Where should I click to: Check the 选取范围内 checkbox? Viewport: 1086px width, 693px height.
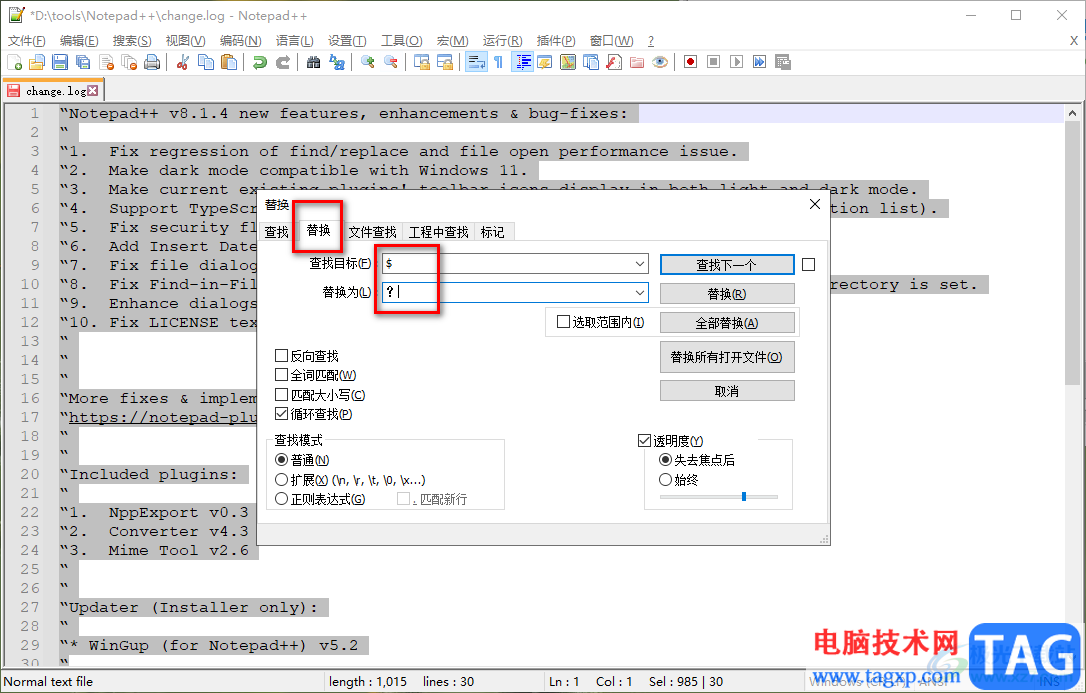[563, 322]
